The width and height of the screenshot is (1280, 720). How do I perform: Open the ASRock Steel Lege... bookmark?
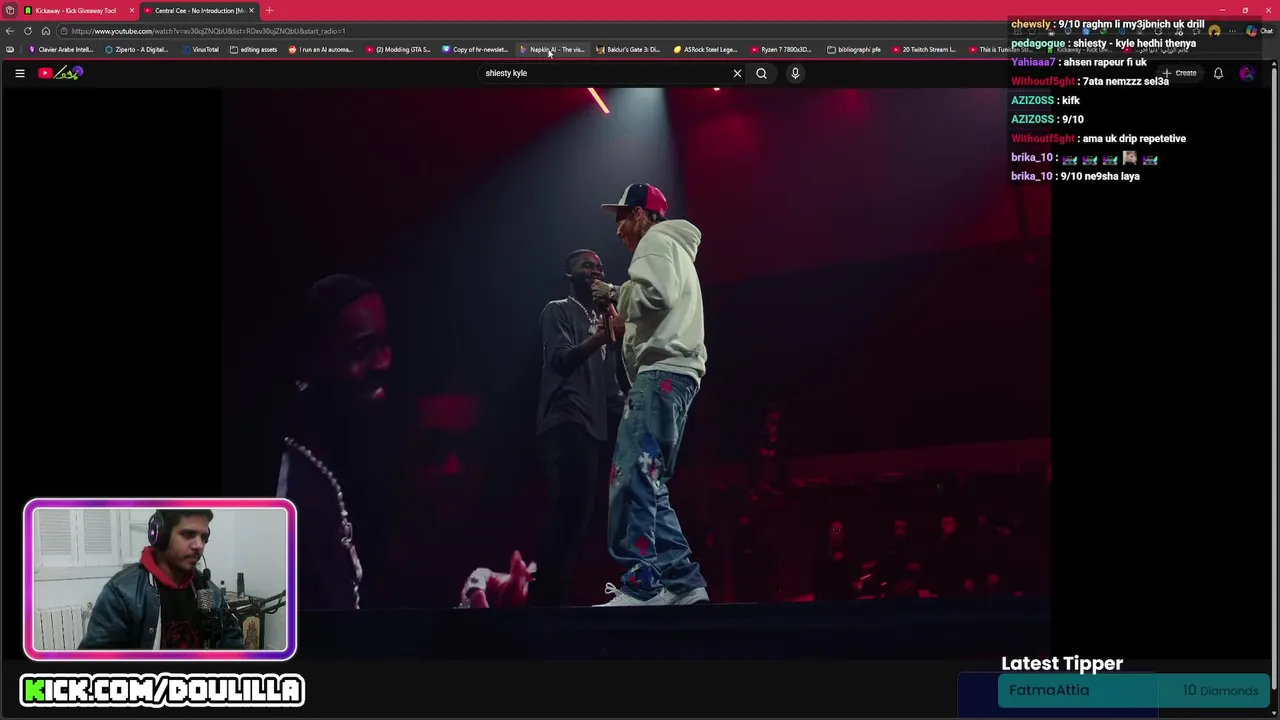pos(706,49)
